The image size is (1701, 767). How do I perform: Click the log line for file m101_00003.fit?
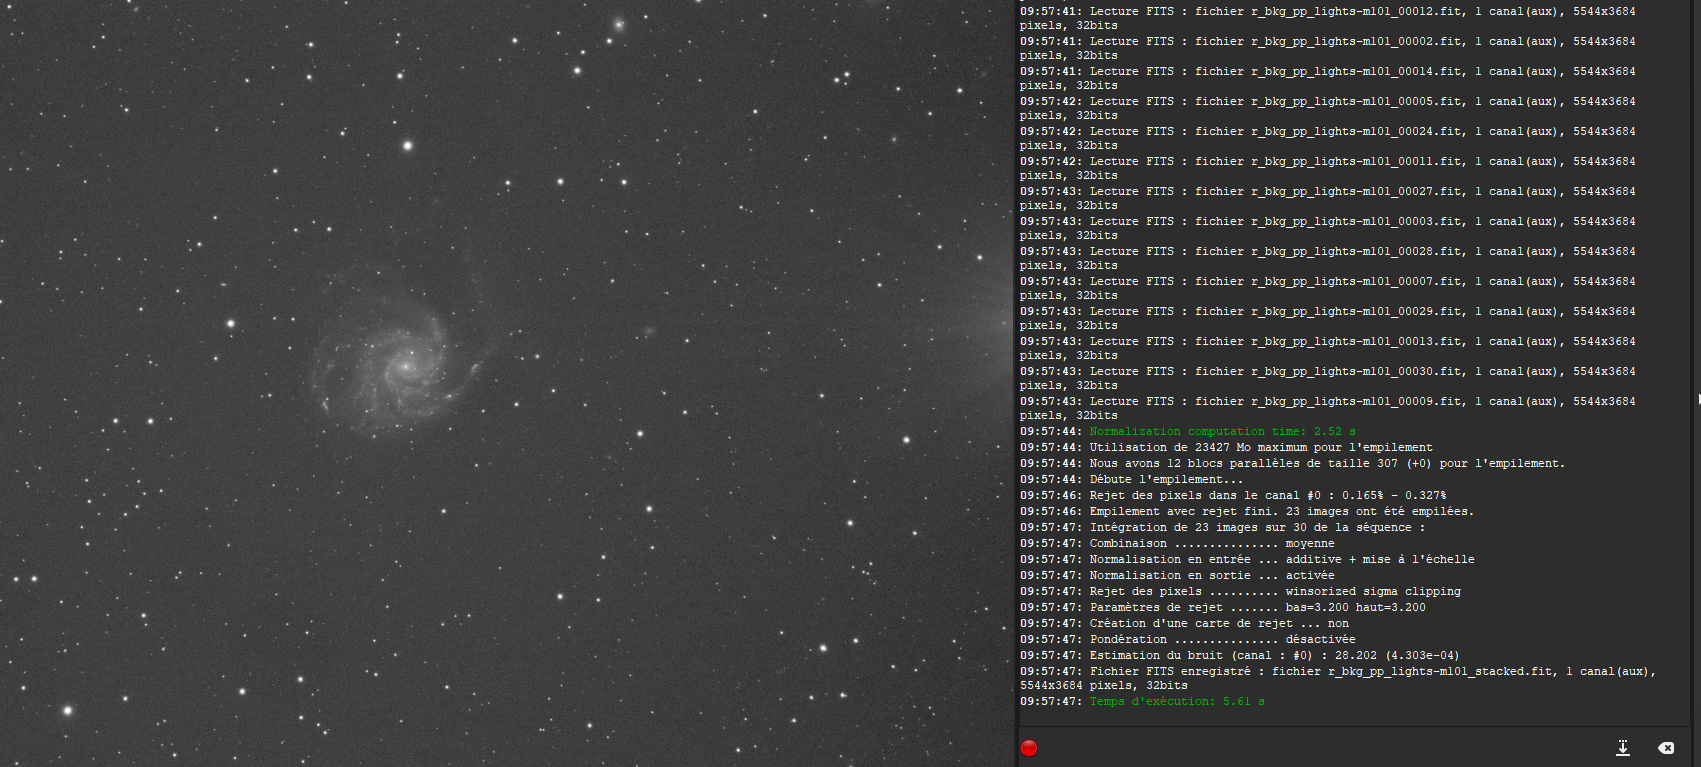tap(1328, 229)
